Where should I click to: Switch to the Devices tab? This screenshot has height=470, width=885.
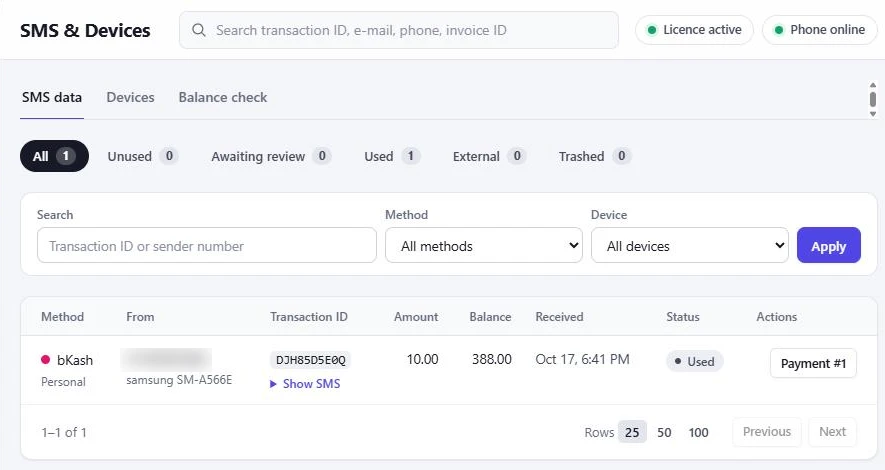pyautogui.click(x=130, y=98)
